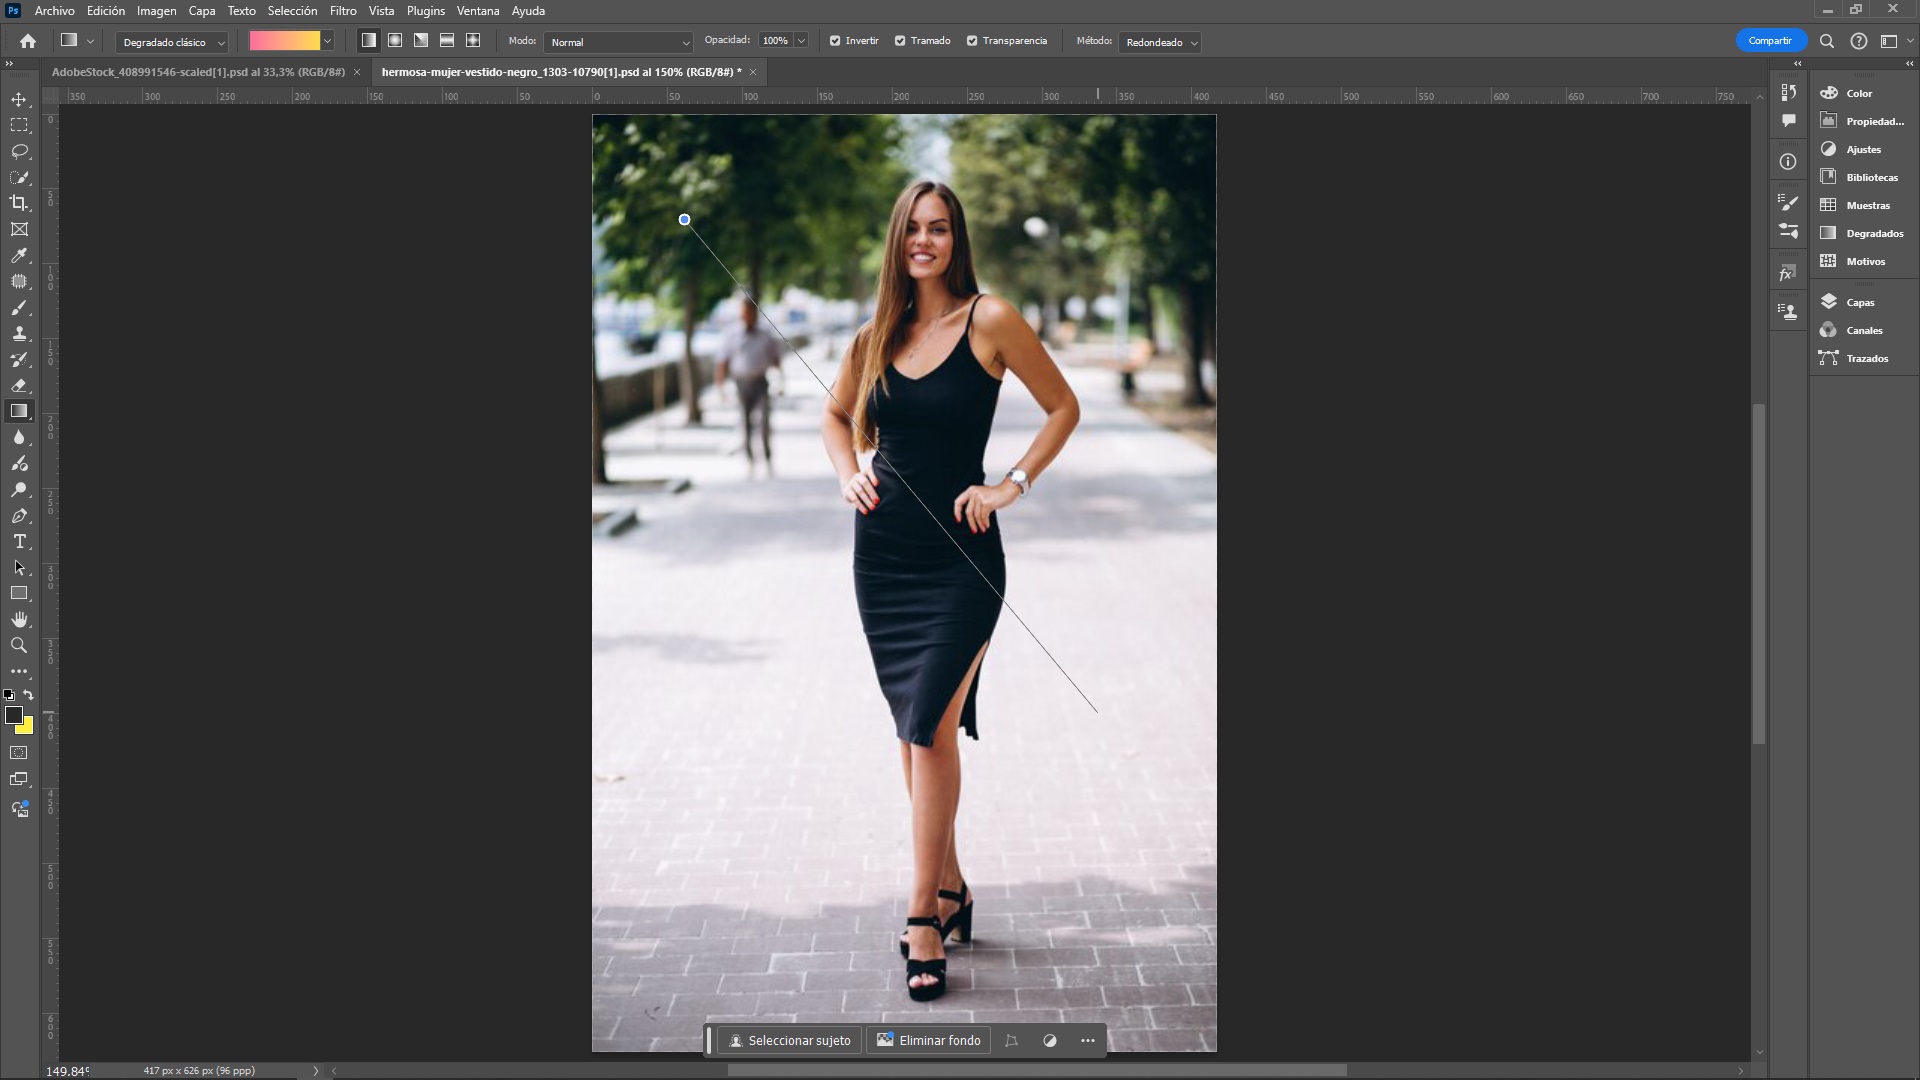The height and width of the screenshot is (1080, 1920).
Task: Click the Compartir button
Action: pos(1770,41)
